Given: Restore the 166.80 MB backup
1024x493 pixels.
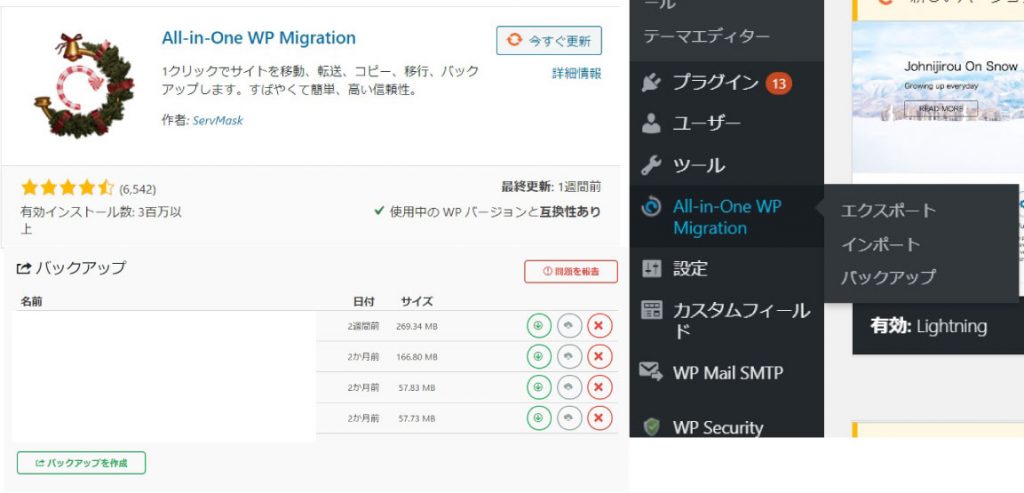Looking at the screenshot, I should click(x=569, y=357).
